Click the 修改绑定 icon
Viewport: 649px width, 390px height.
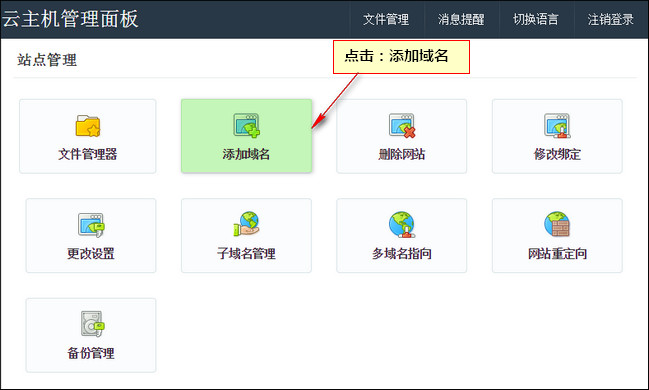coord(557,125)
